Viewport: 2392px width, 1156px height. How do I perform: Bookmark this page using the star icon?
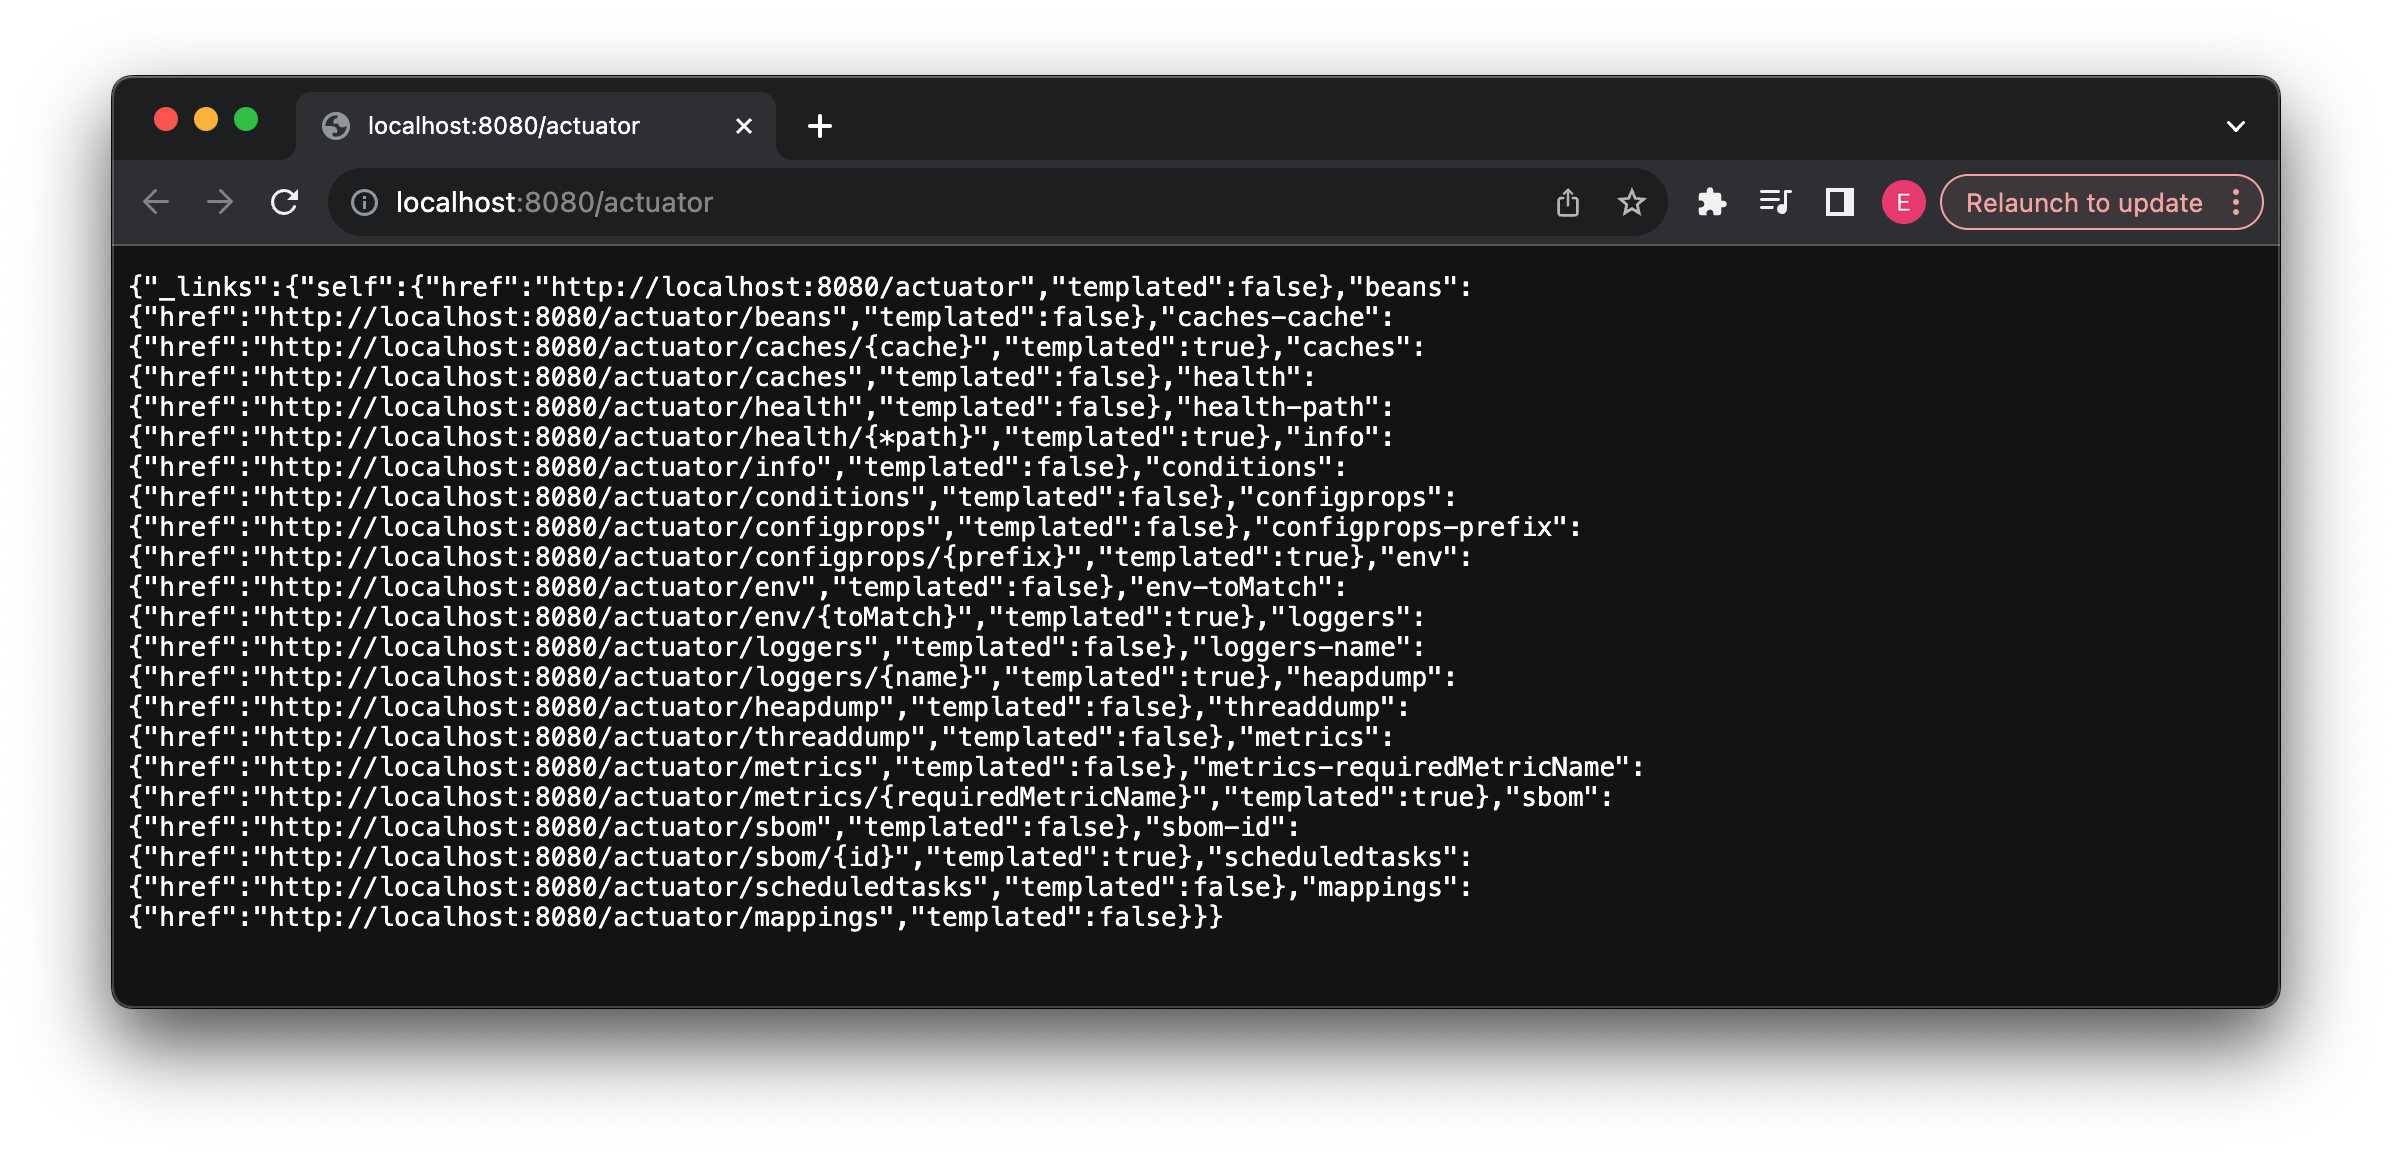coord(1632,202)
